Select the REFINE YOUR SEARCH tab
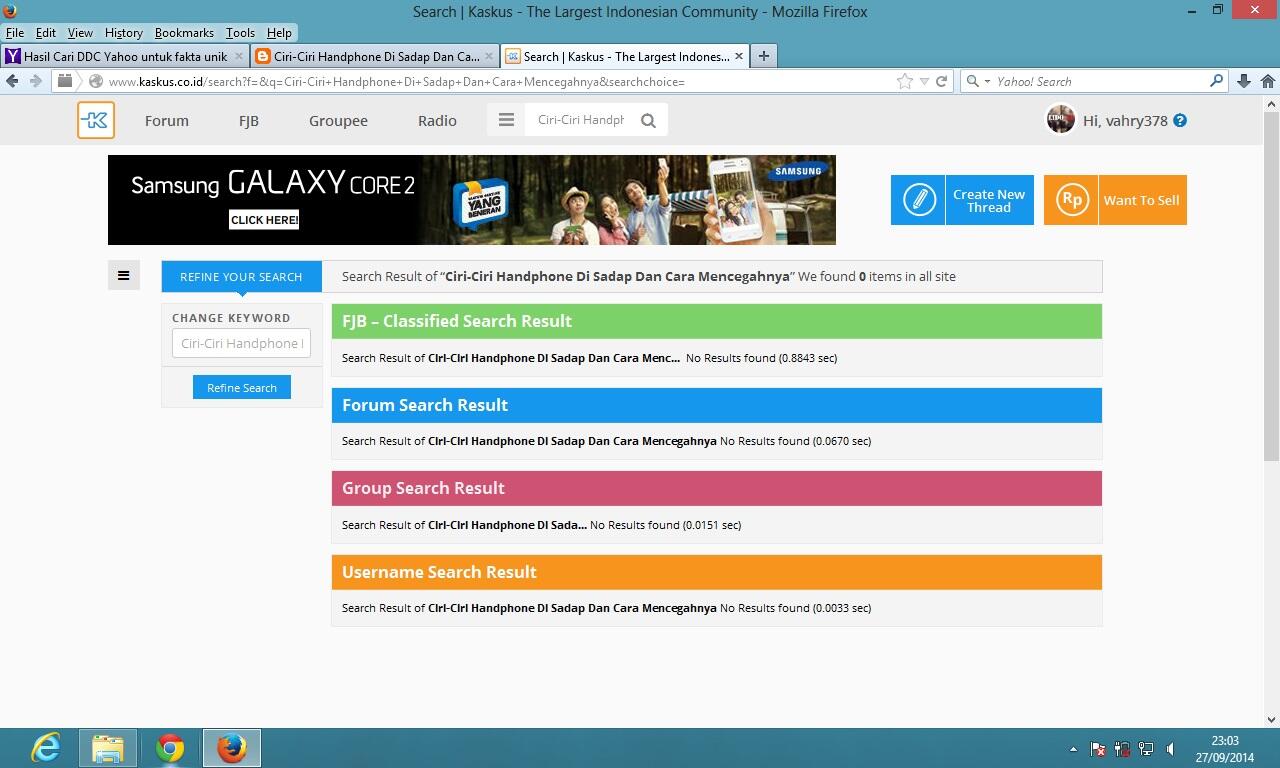The image size is (1280, 768). [241, 276]
